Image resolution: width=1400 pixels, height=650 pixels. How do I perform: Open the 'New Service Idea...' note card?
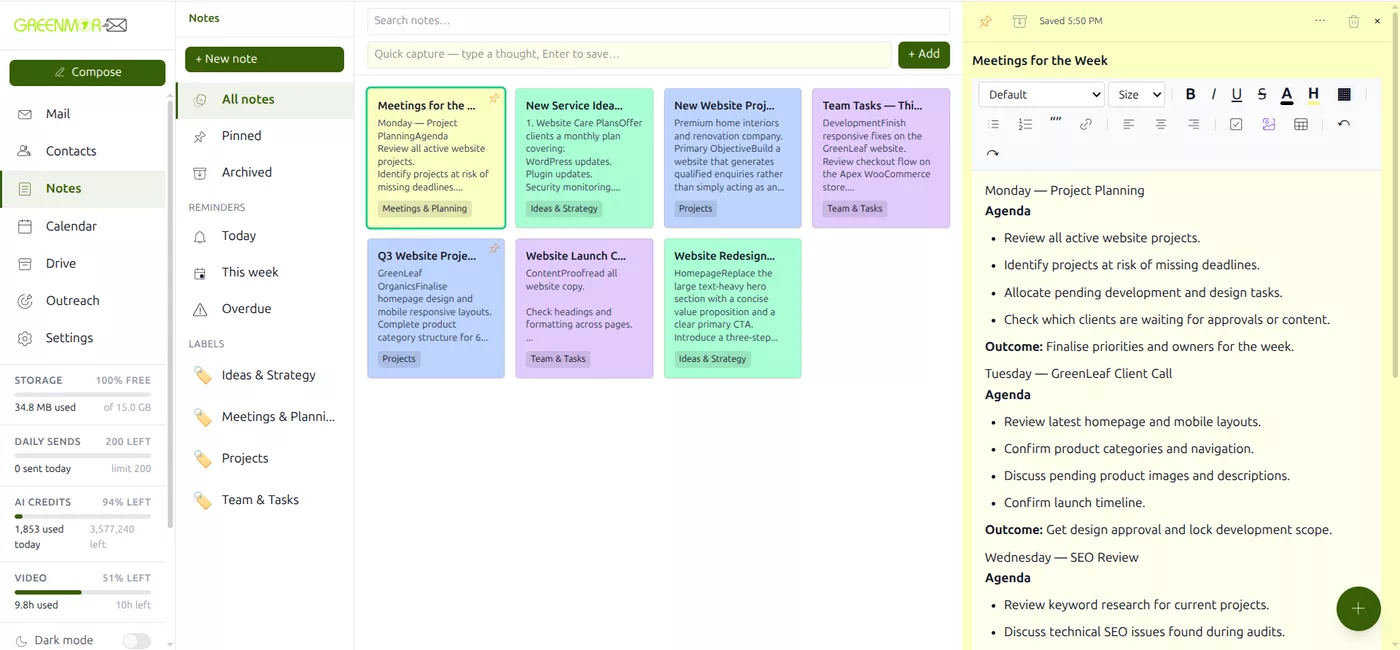tap(584, 158)
